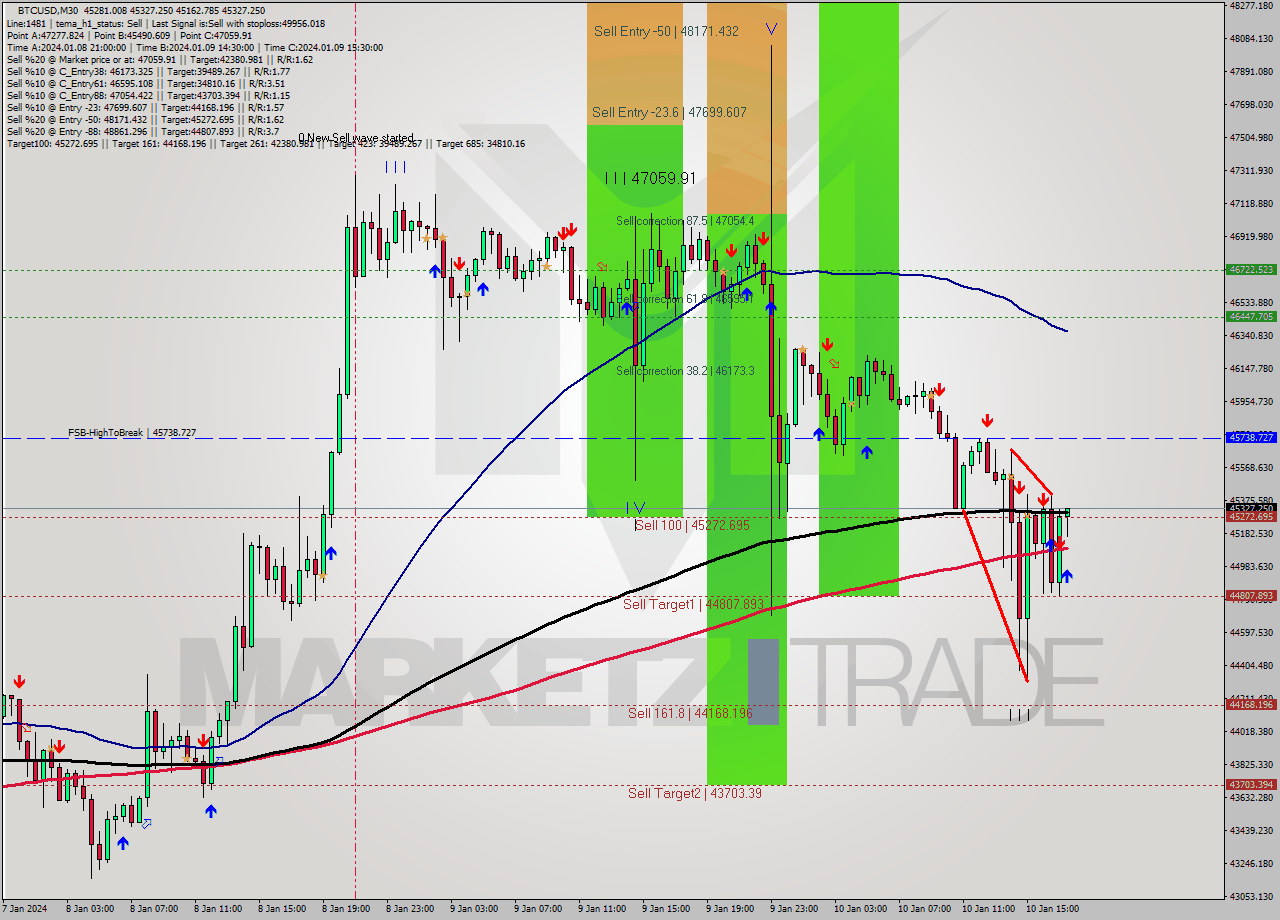Click the 'Sell %20 @ Entry -50' info line
The width and height of the screenshot is (1280, 920).
[x=145, y=120]
